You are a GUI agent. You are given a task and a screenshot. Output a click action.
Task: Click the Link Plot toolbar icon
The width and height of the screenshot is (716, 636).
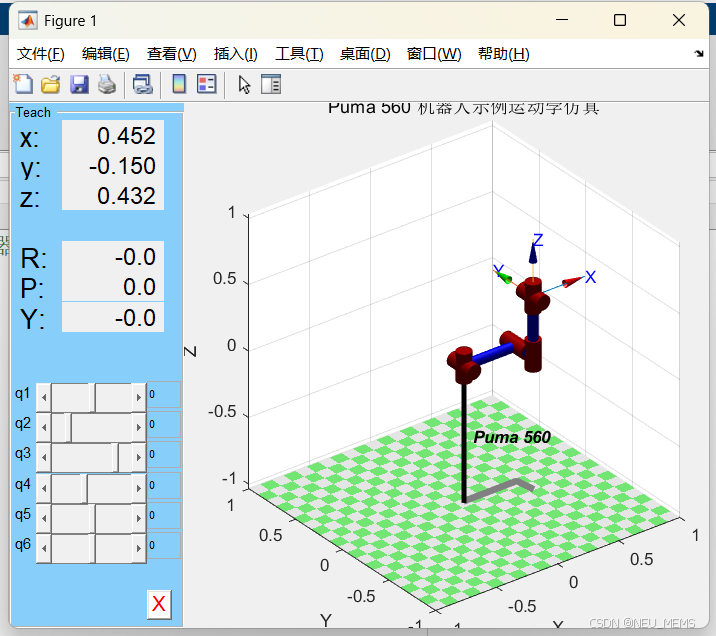click(x=142, y=84)
